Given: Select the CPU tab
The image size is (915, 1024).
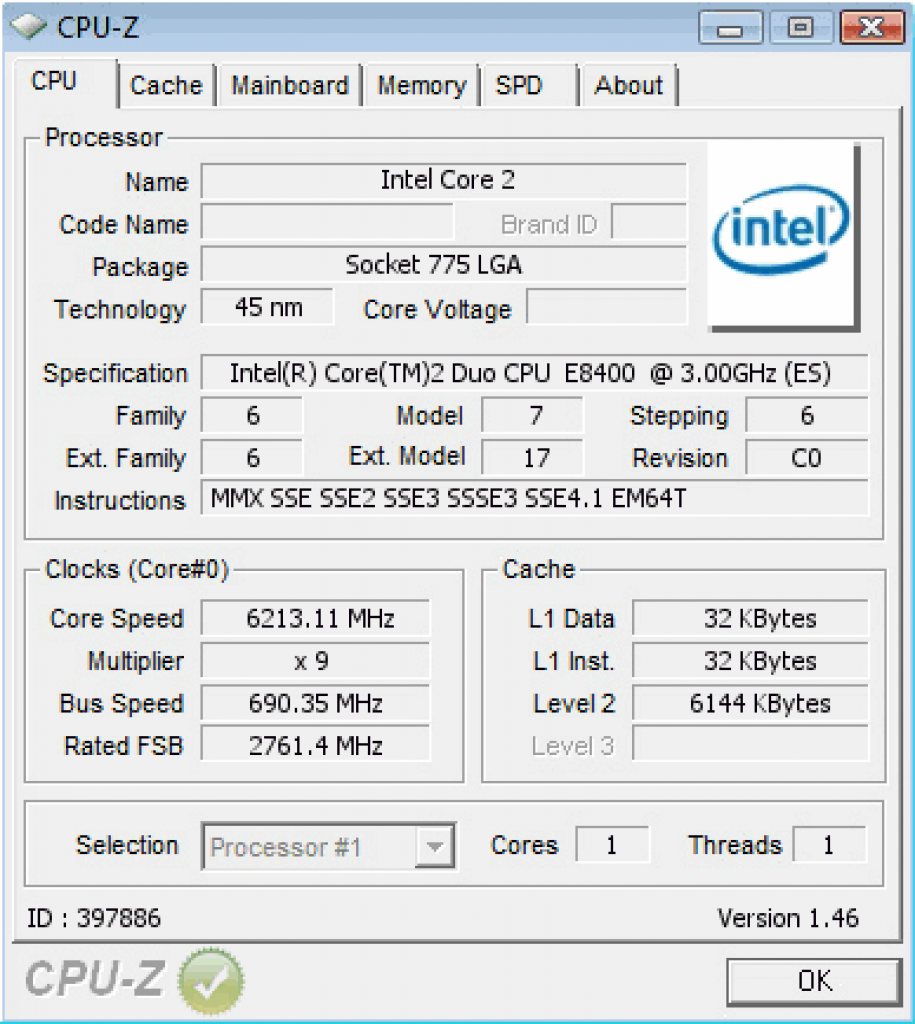Looking at the screenshot, I should coord(64,82).
